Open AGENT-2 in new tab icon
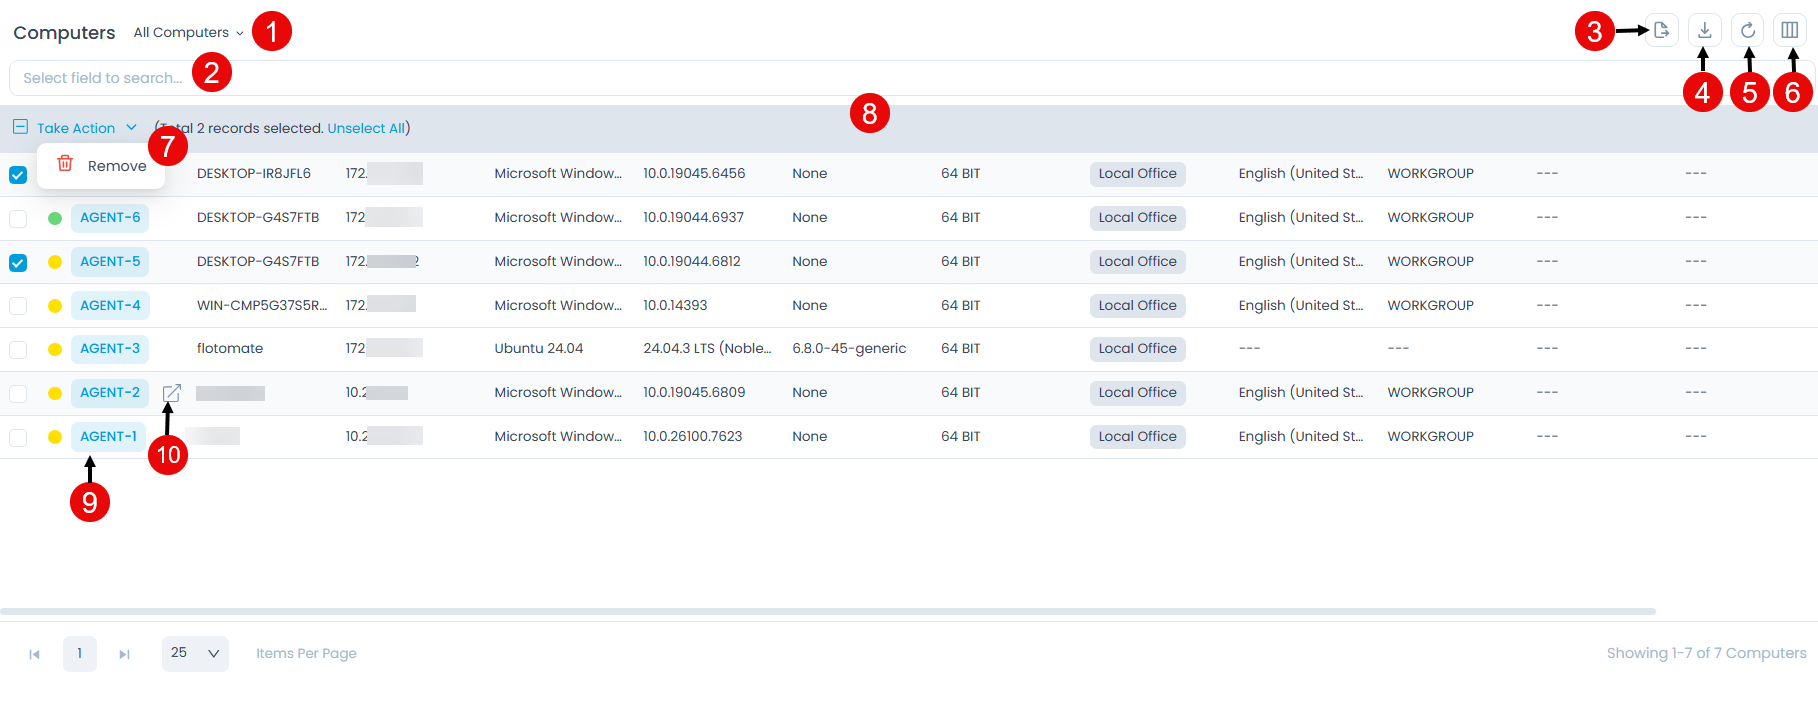Viewport: 1818px width, 715px height. pyautogui.click(x=172, y=393)
